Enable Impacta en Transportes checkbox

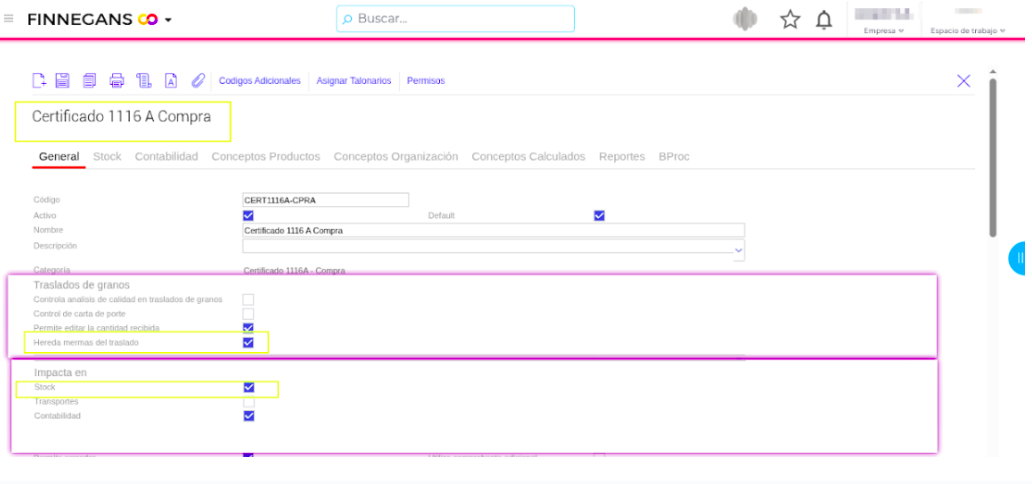249,402
